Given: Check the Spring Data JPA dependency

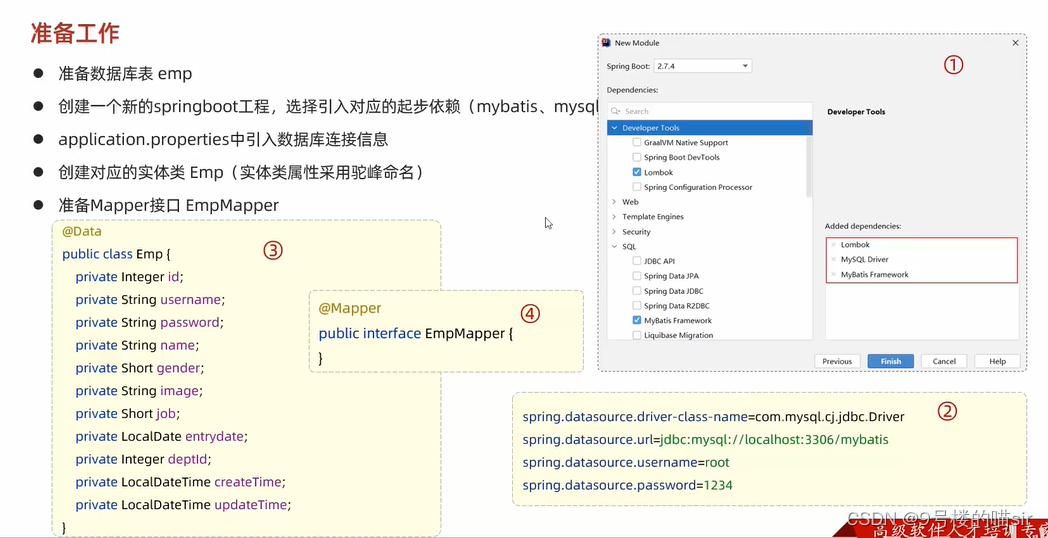Looking at the screenshot, I should (x=636, y=276).
